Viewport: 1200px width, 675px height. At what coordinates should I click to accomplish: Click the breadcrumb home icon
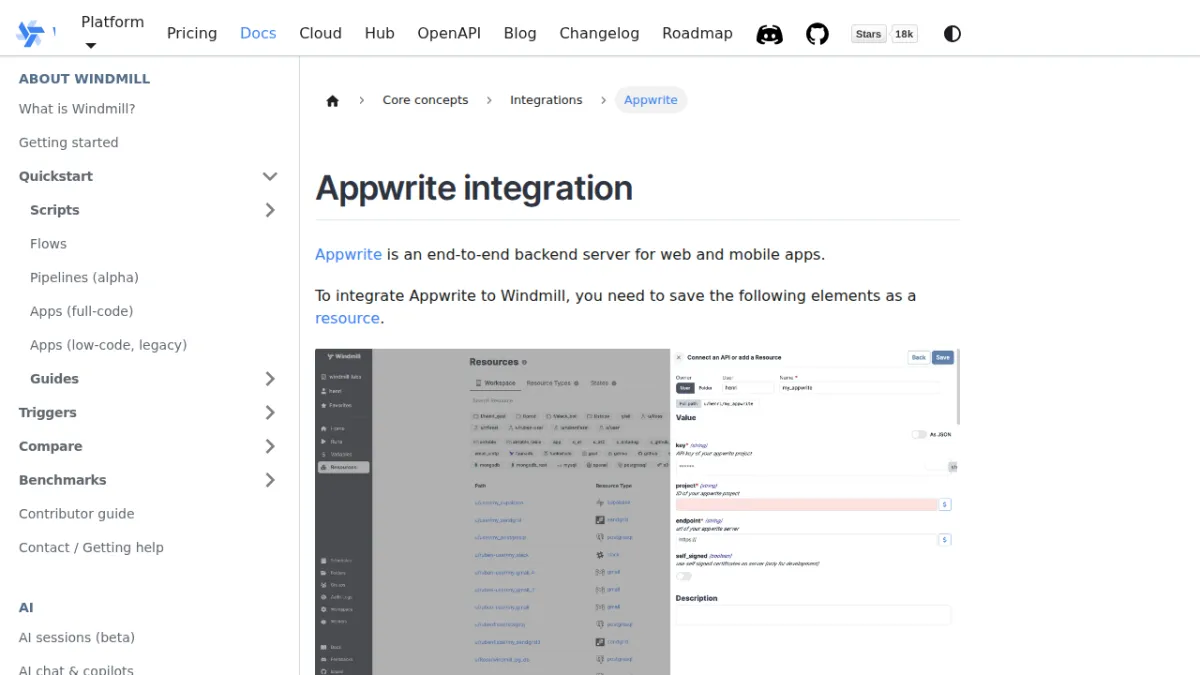(x=333, y=100)
